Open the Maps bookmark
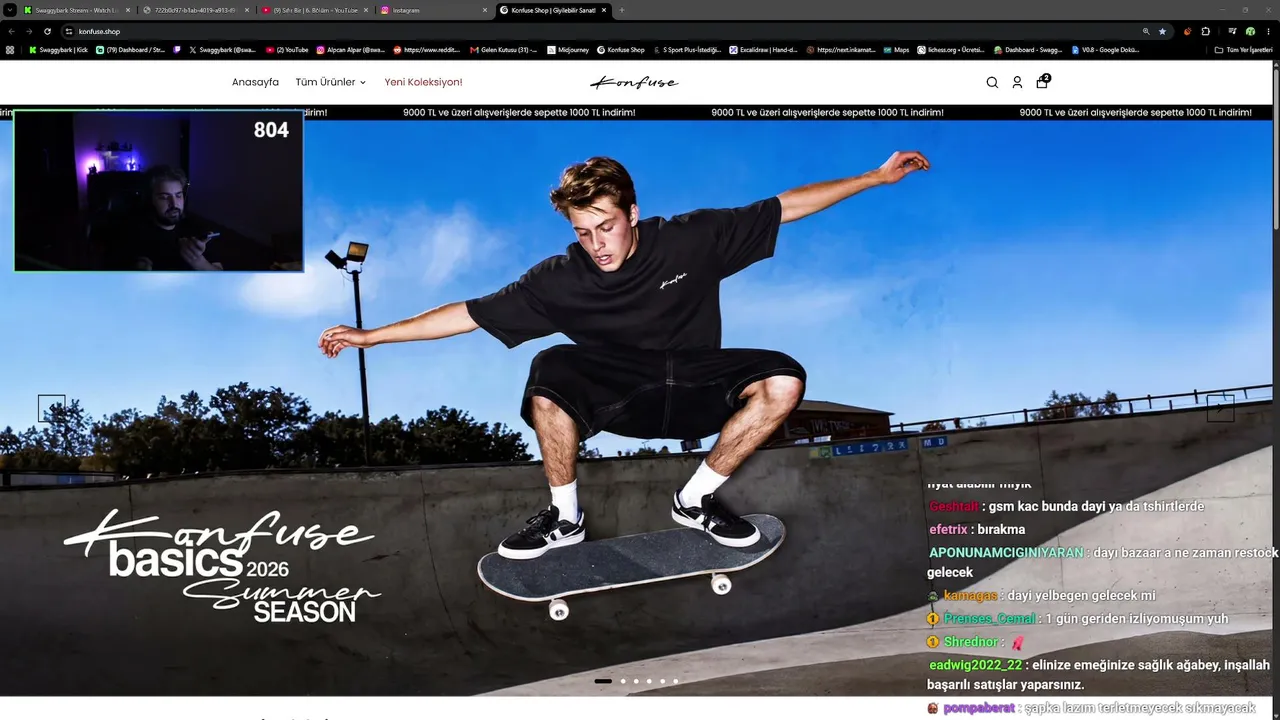Image resolution: width=1280 pixels, height=720 pixels. (x=896, y=49)
